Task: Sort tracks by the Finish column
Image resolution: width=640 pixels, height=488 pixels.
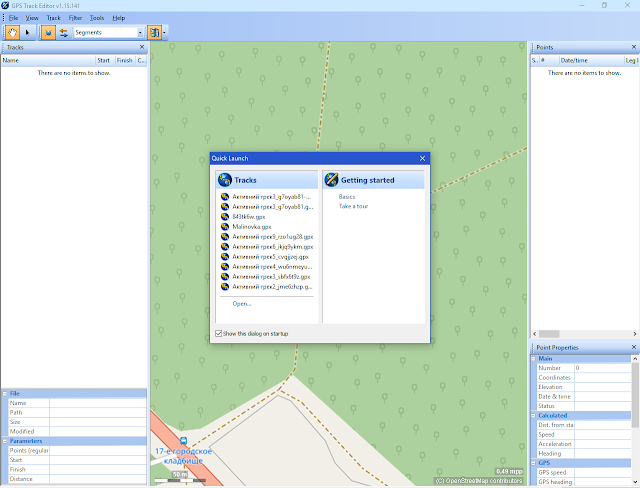Action: pyautogui.click(x=124, y=60)
